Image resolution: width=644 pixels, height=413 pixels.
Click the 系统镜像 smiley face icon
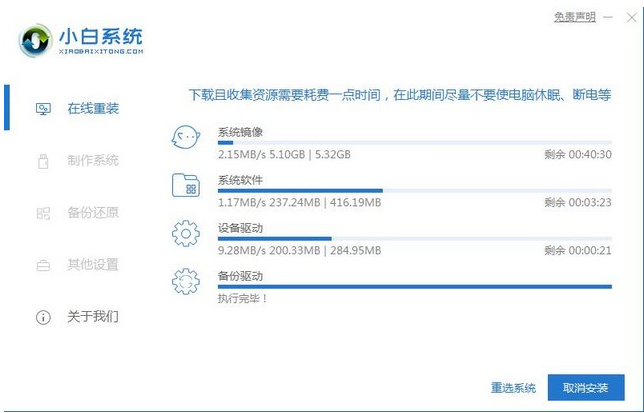(x=186, y=140)
